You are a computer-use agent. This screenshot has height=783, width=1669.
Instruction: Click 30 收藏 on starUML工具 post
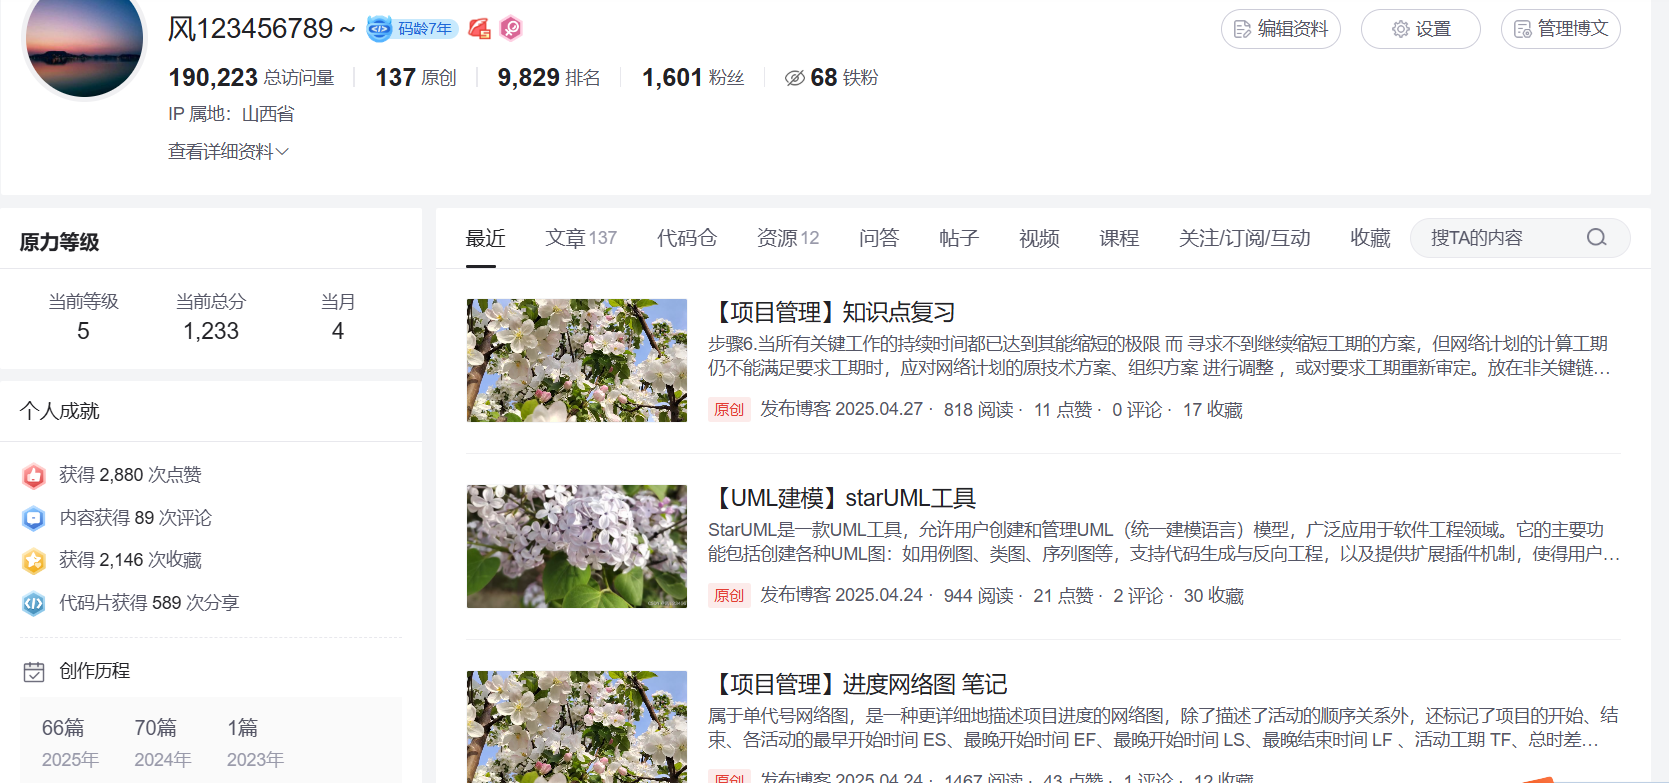[x=1214, y=596]
